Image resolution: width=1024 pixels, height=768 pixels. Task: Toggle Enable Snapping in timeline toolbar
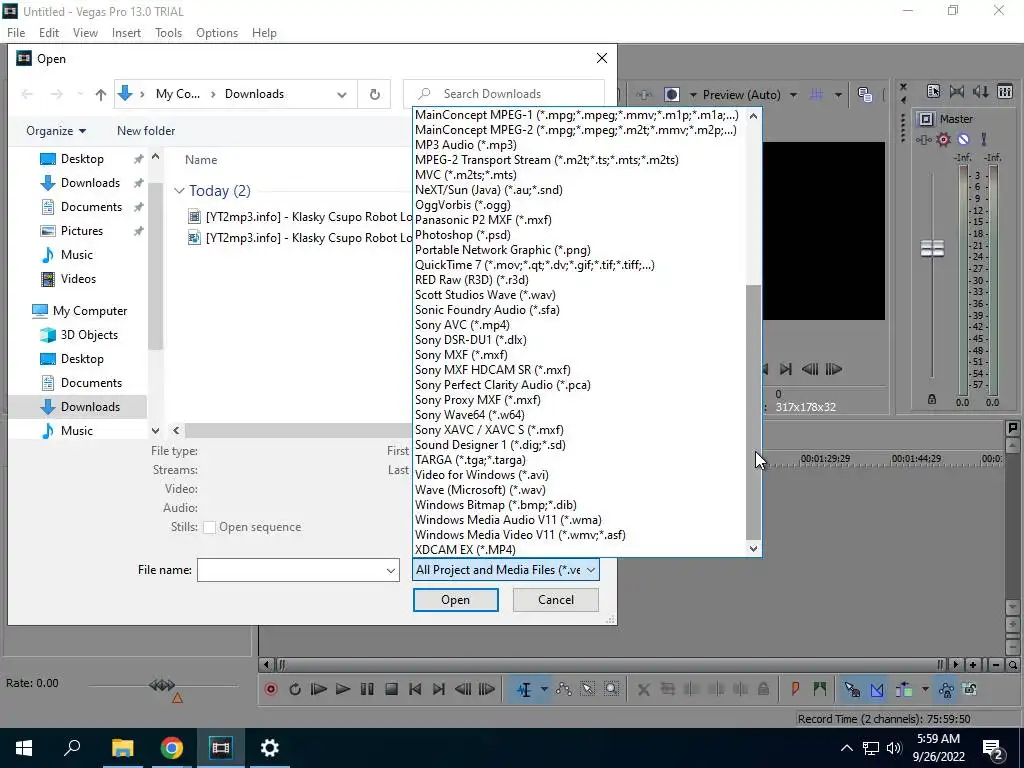(x=852, y=689)
